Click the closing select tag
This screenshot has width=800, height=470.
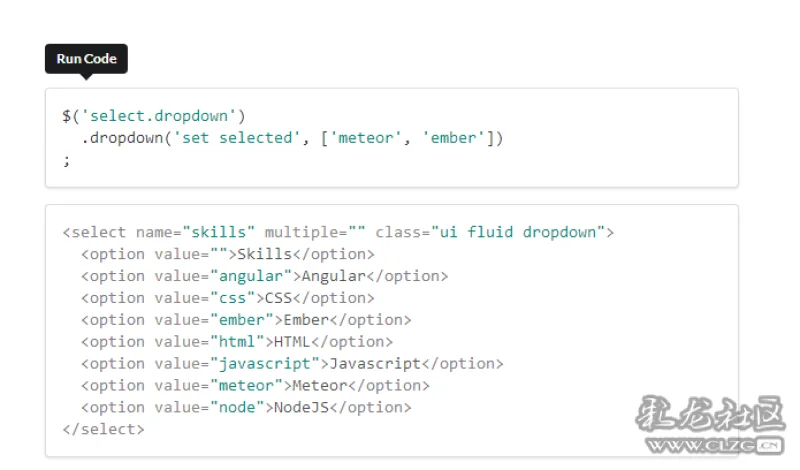104,430
